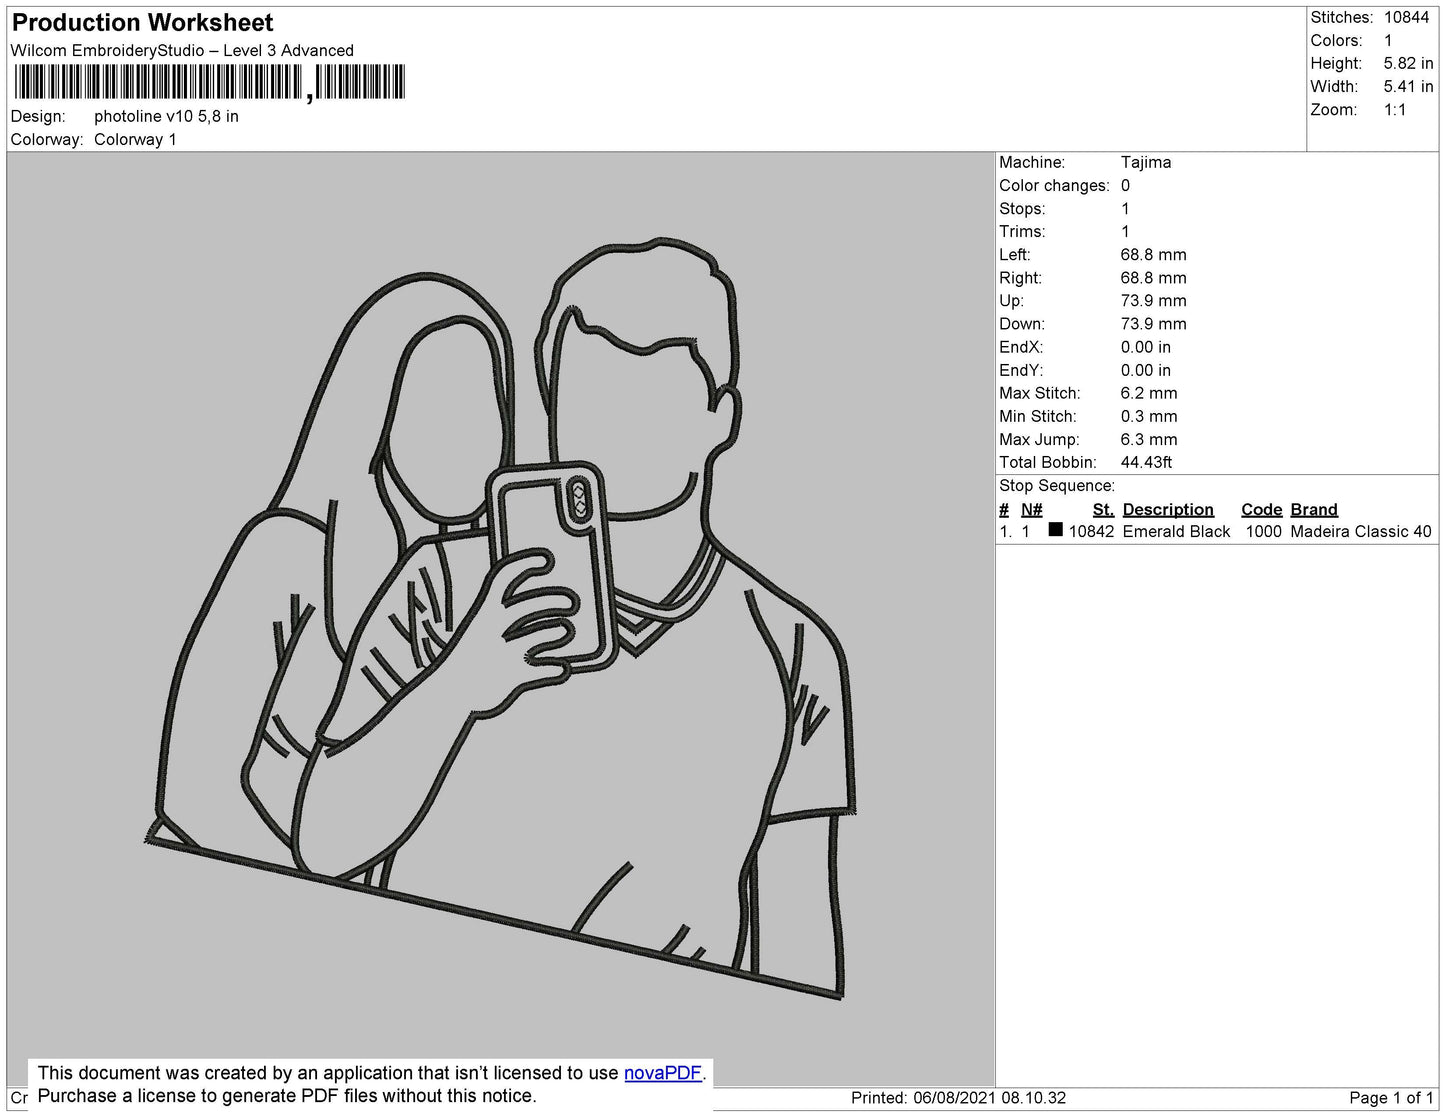Viewport: 1445px width, 1117px height.
Task: Select the Width value 5.41 in
Action: (1408, 87)
